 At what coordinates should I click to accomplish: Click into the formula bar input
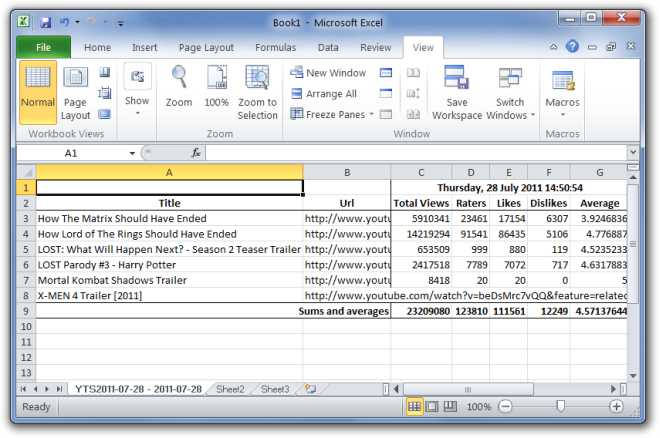click(417, 153)
